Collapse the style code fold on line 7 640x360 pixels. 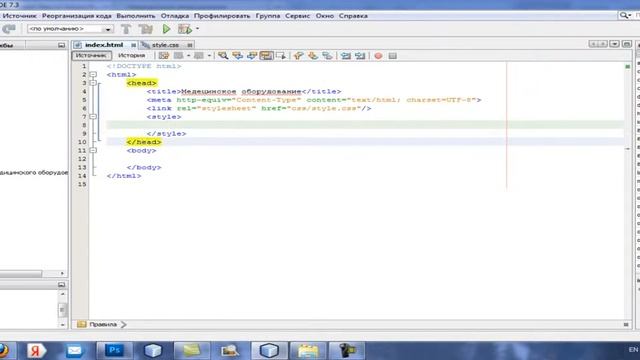point(93,117)
